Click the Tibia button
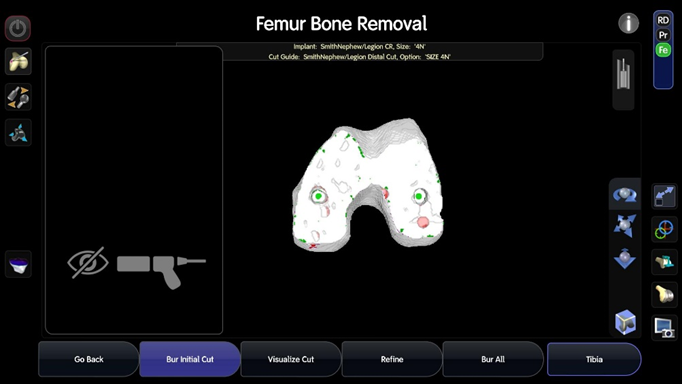This screenshot has width=682, height=384. click(x=594, y=359)
